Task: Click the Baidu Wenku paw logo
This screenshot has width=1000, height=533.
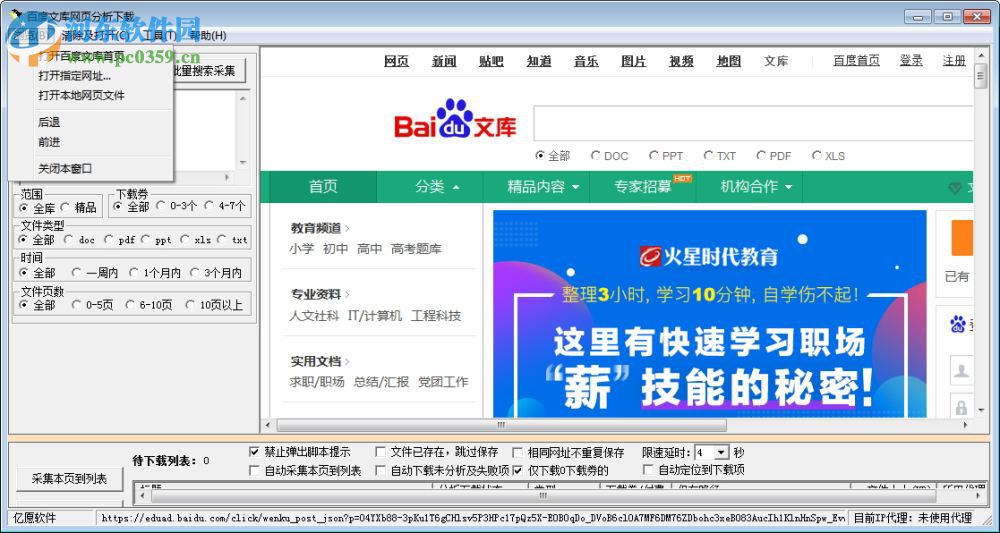Action: pos(455,119)
